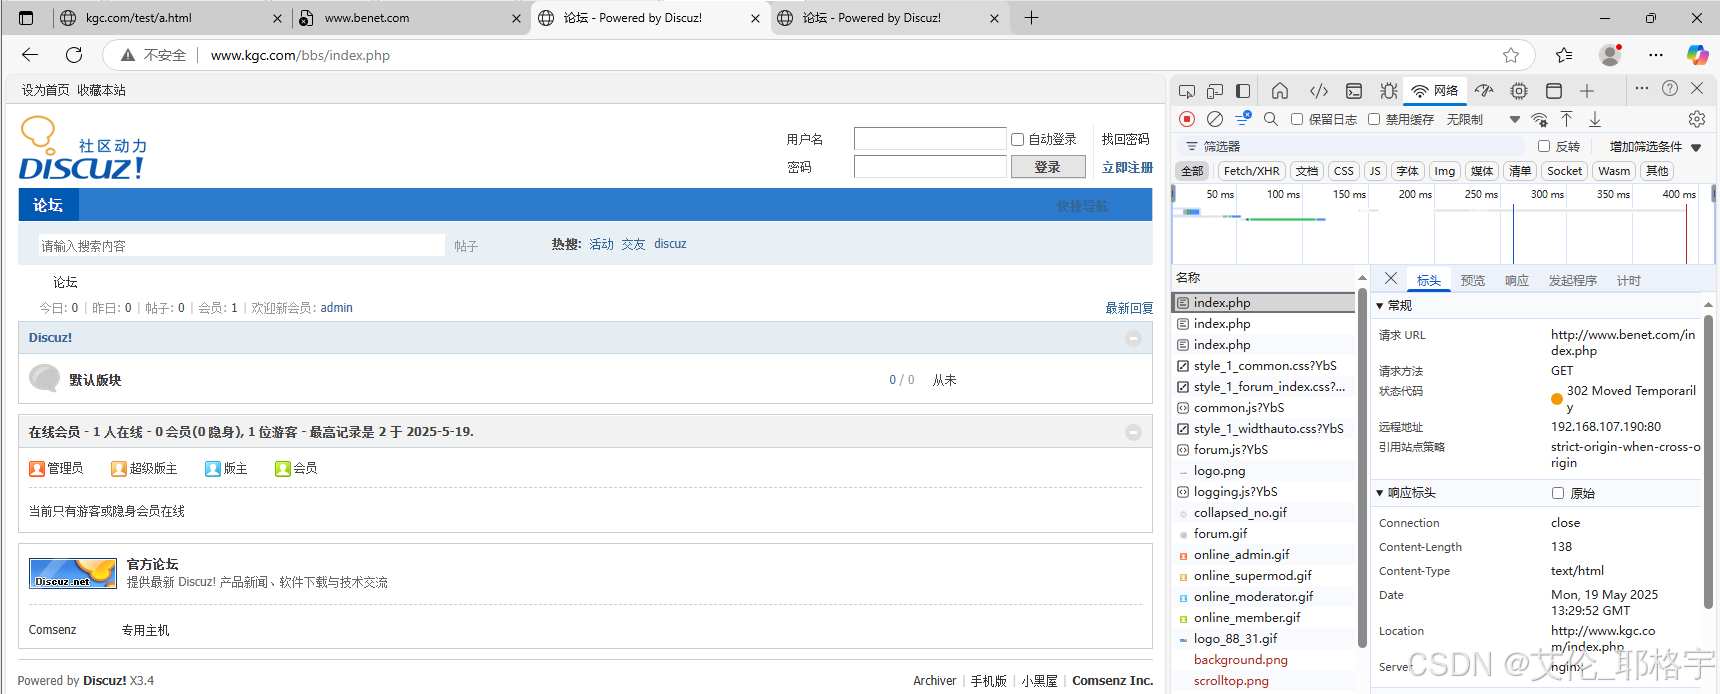
Task: Open the throttling dropdown (无限制)
Action: pyautogui.click(x=1483, y=119)
